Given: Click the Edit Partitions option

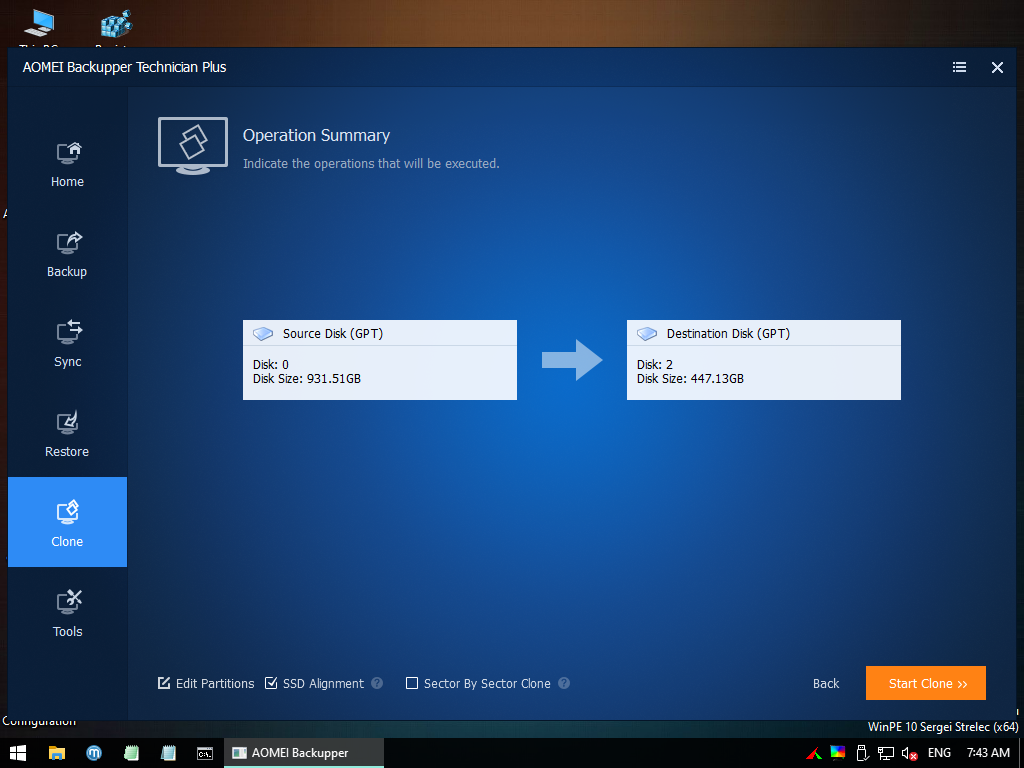Looking at the screenshot, I should [x=206, y=683].
